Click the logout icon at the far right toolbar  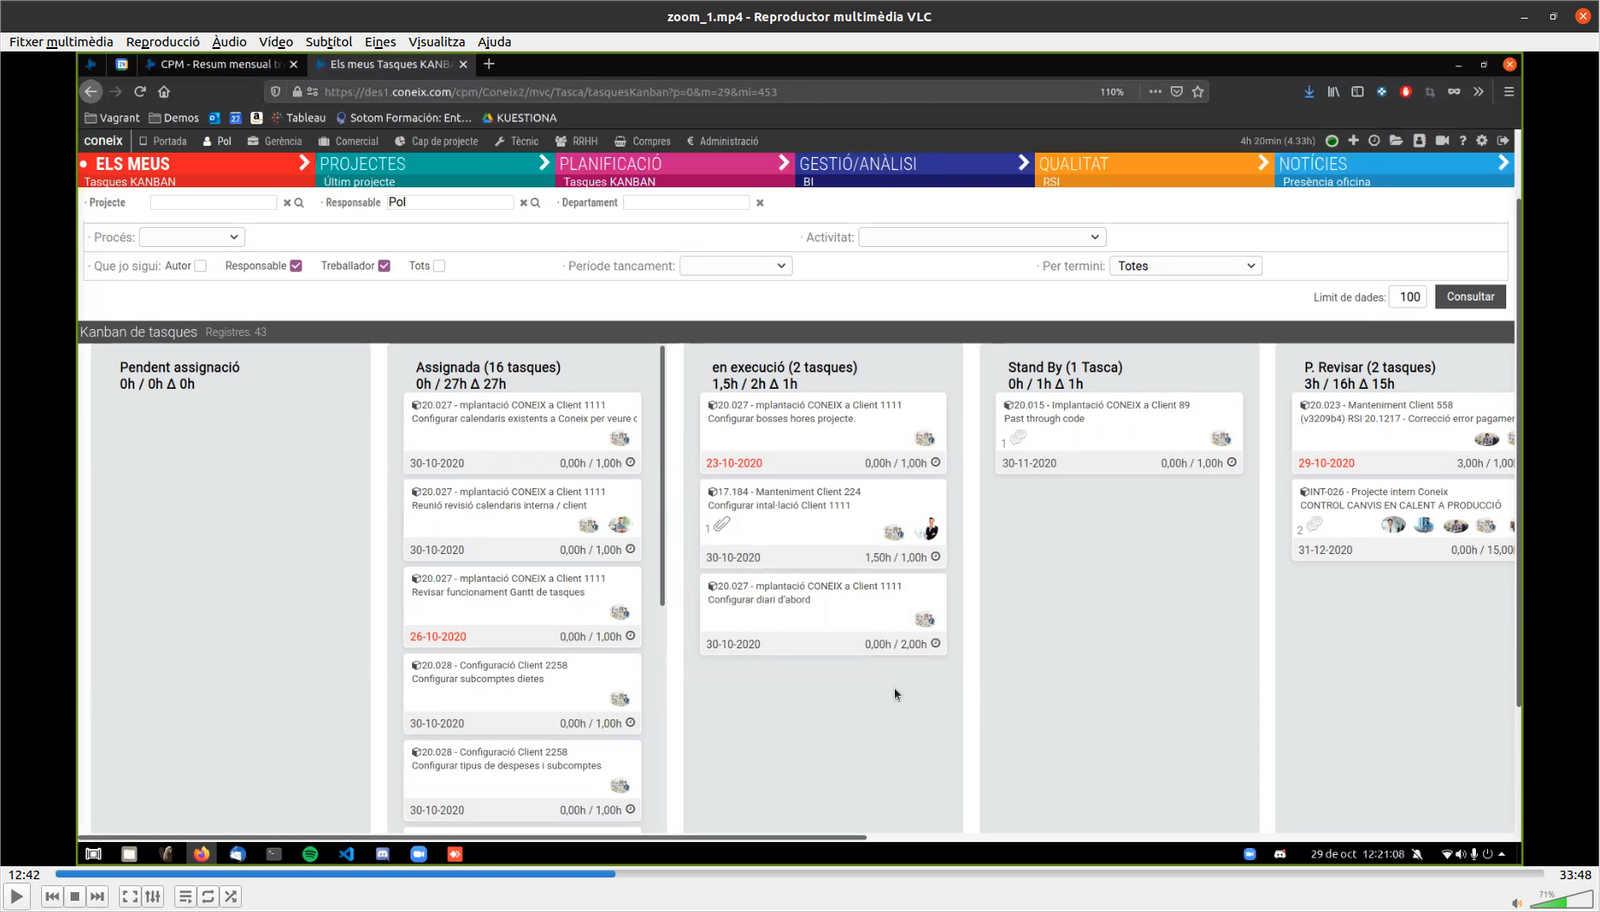(1503, 141)
